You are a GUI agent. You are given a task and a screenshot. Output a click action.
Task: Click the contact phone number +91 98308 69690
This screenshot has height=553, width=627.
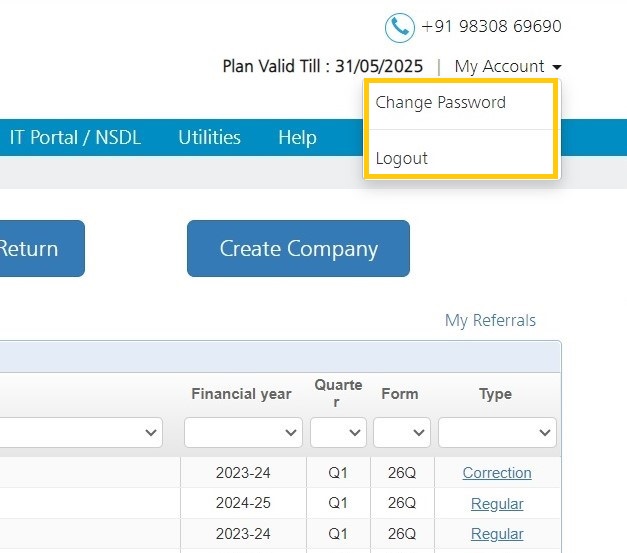coord(491,26)
